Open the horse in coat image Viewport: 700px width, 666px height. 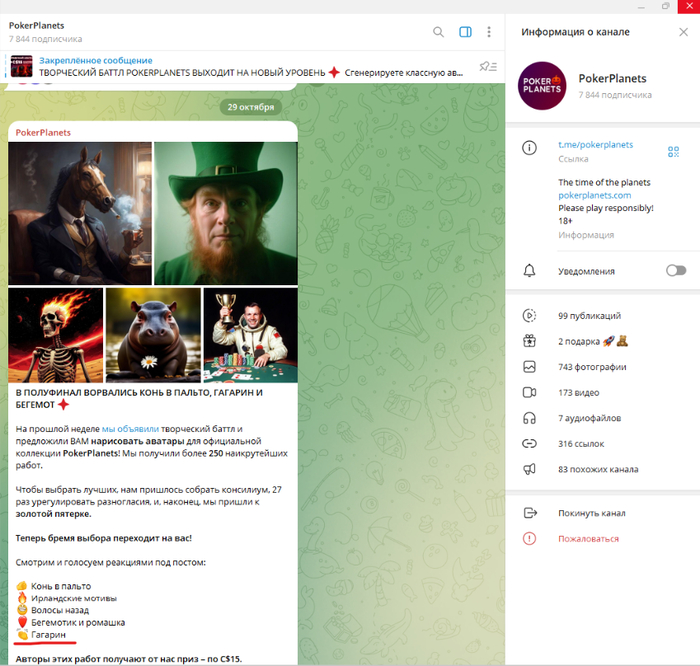click(80, 213)
